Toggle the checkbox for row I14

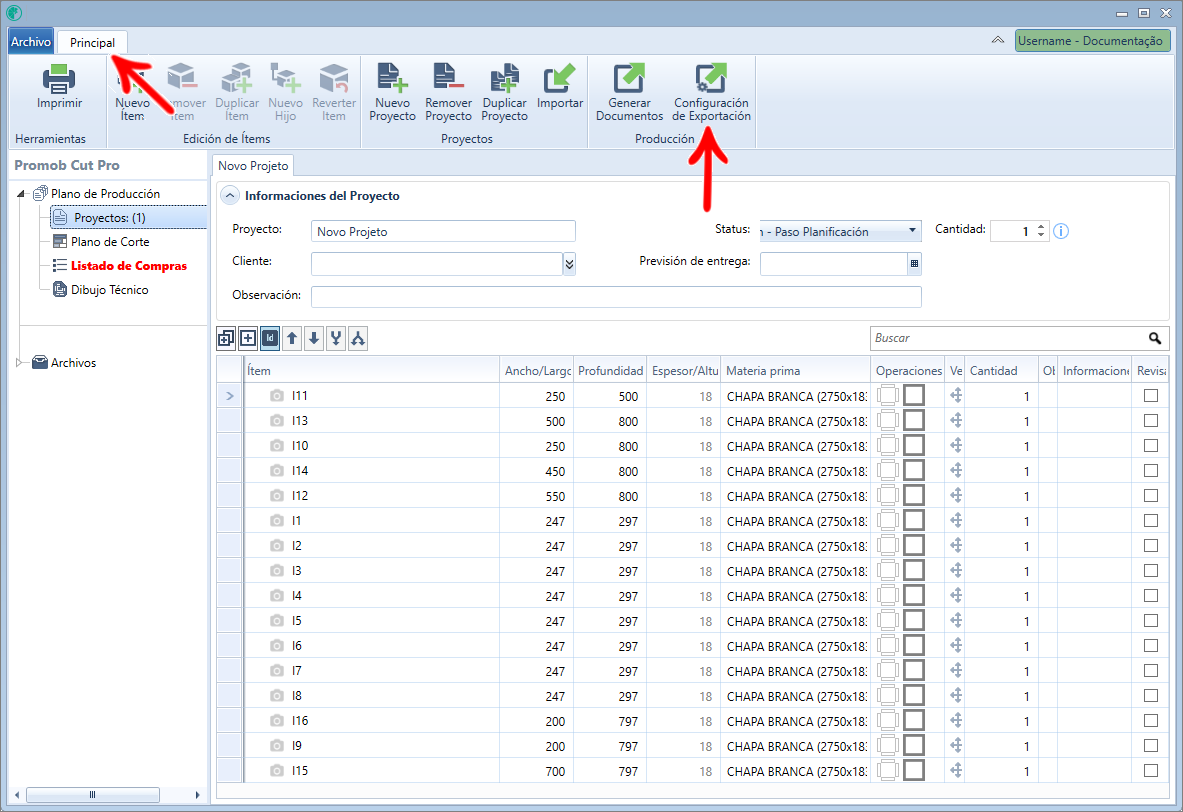[x=1151, y=470]
